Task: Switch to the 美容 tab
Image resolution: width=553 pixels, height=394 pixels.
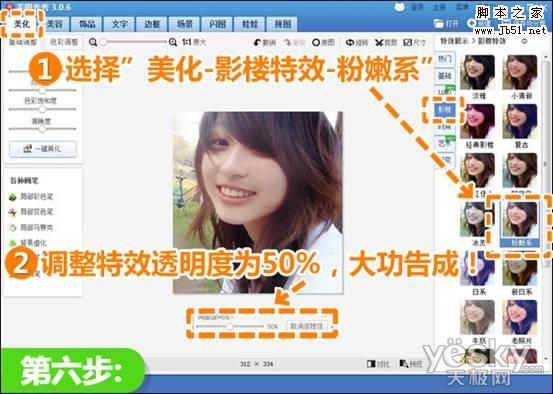Action: pyautogui.click(x=54, y=24)
